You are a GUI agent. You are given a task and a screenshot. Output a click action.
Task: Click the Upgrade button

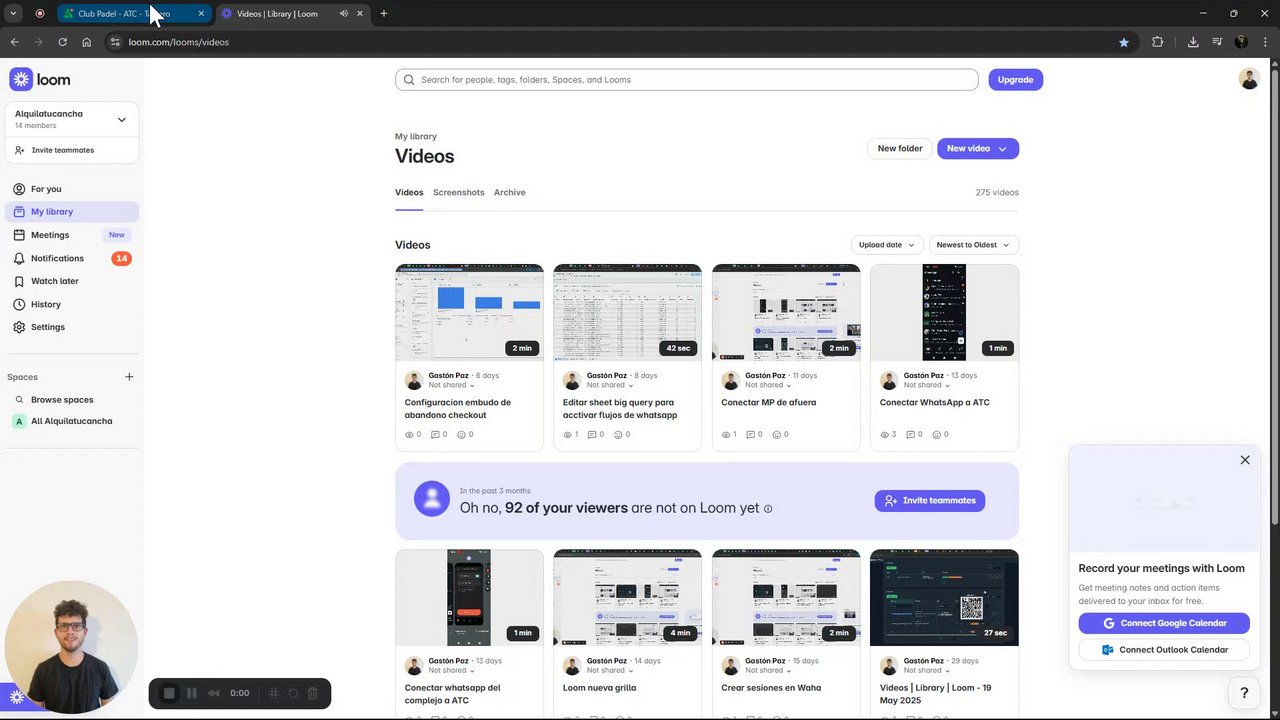(x=1015, y=80)
